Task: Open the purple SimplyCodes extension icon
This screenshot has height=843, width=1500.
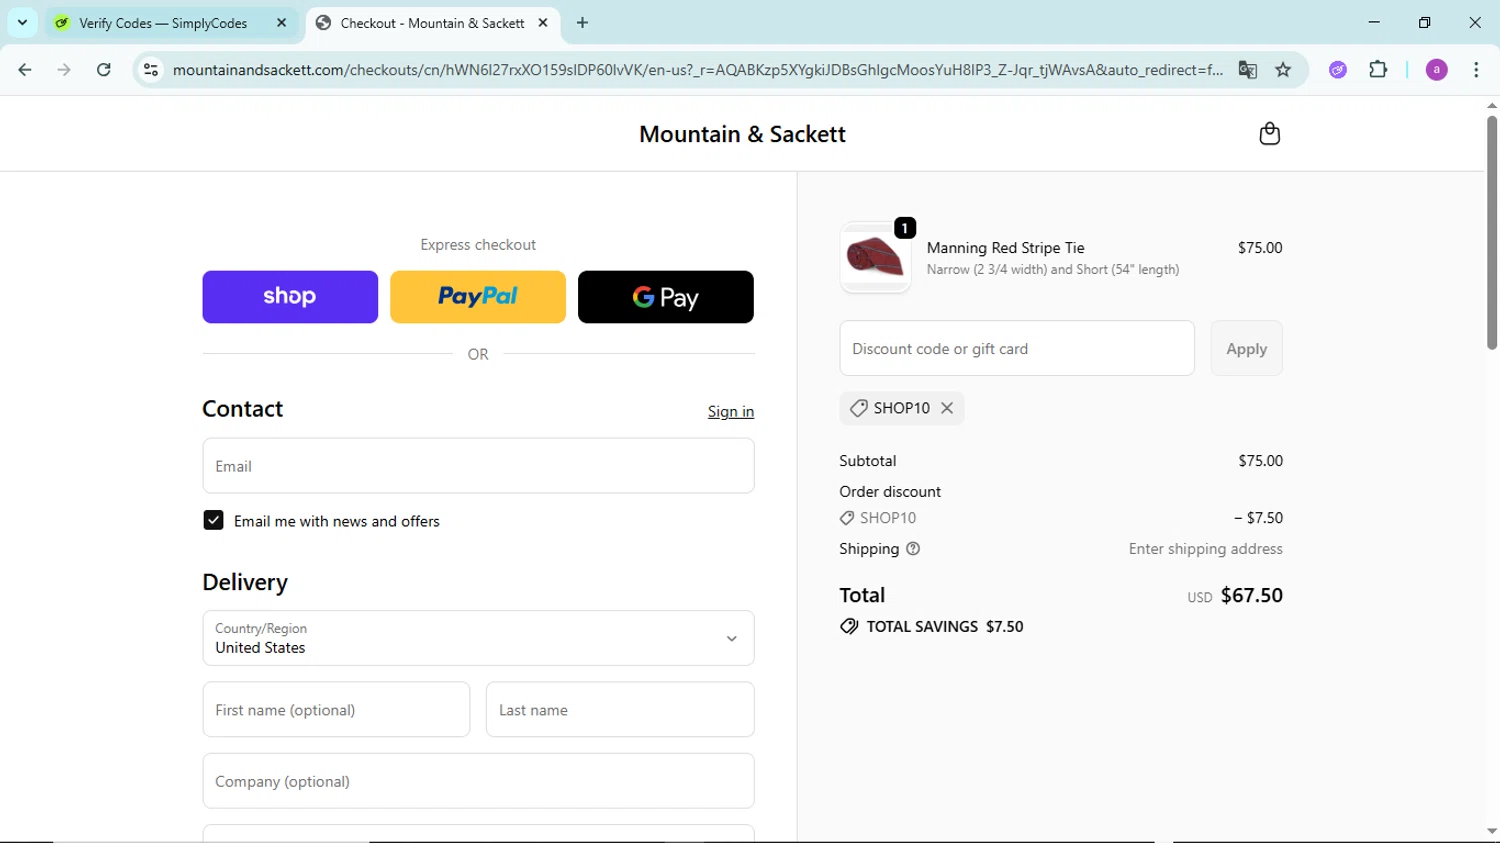Action: [1338, 70]
